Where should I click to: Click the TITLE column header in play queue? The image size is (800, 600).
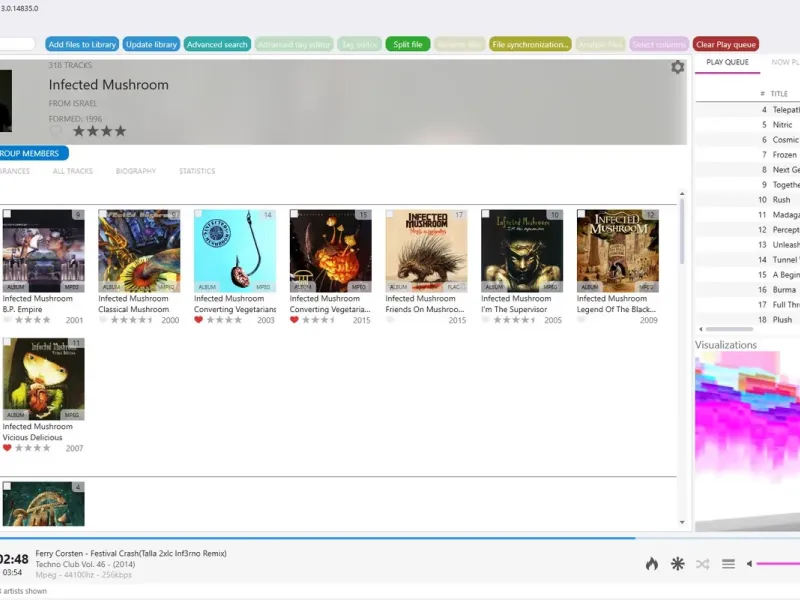[779, 93]
